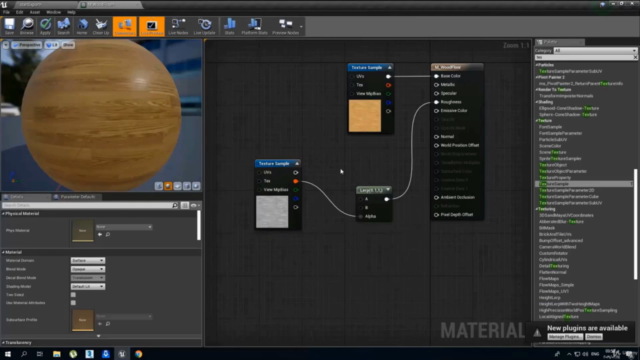Viewport: 640px width, 360px height.
Task: Click the Phys Material browse magnifier icon
Action: (x=108, y=234)
